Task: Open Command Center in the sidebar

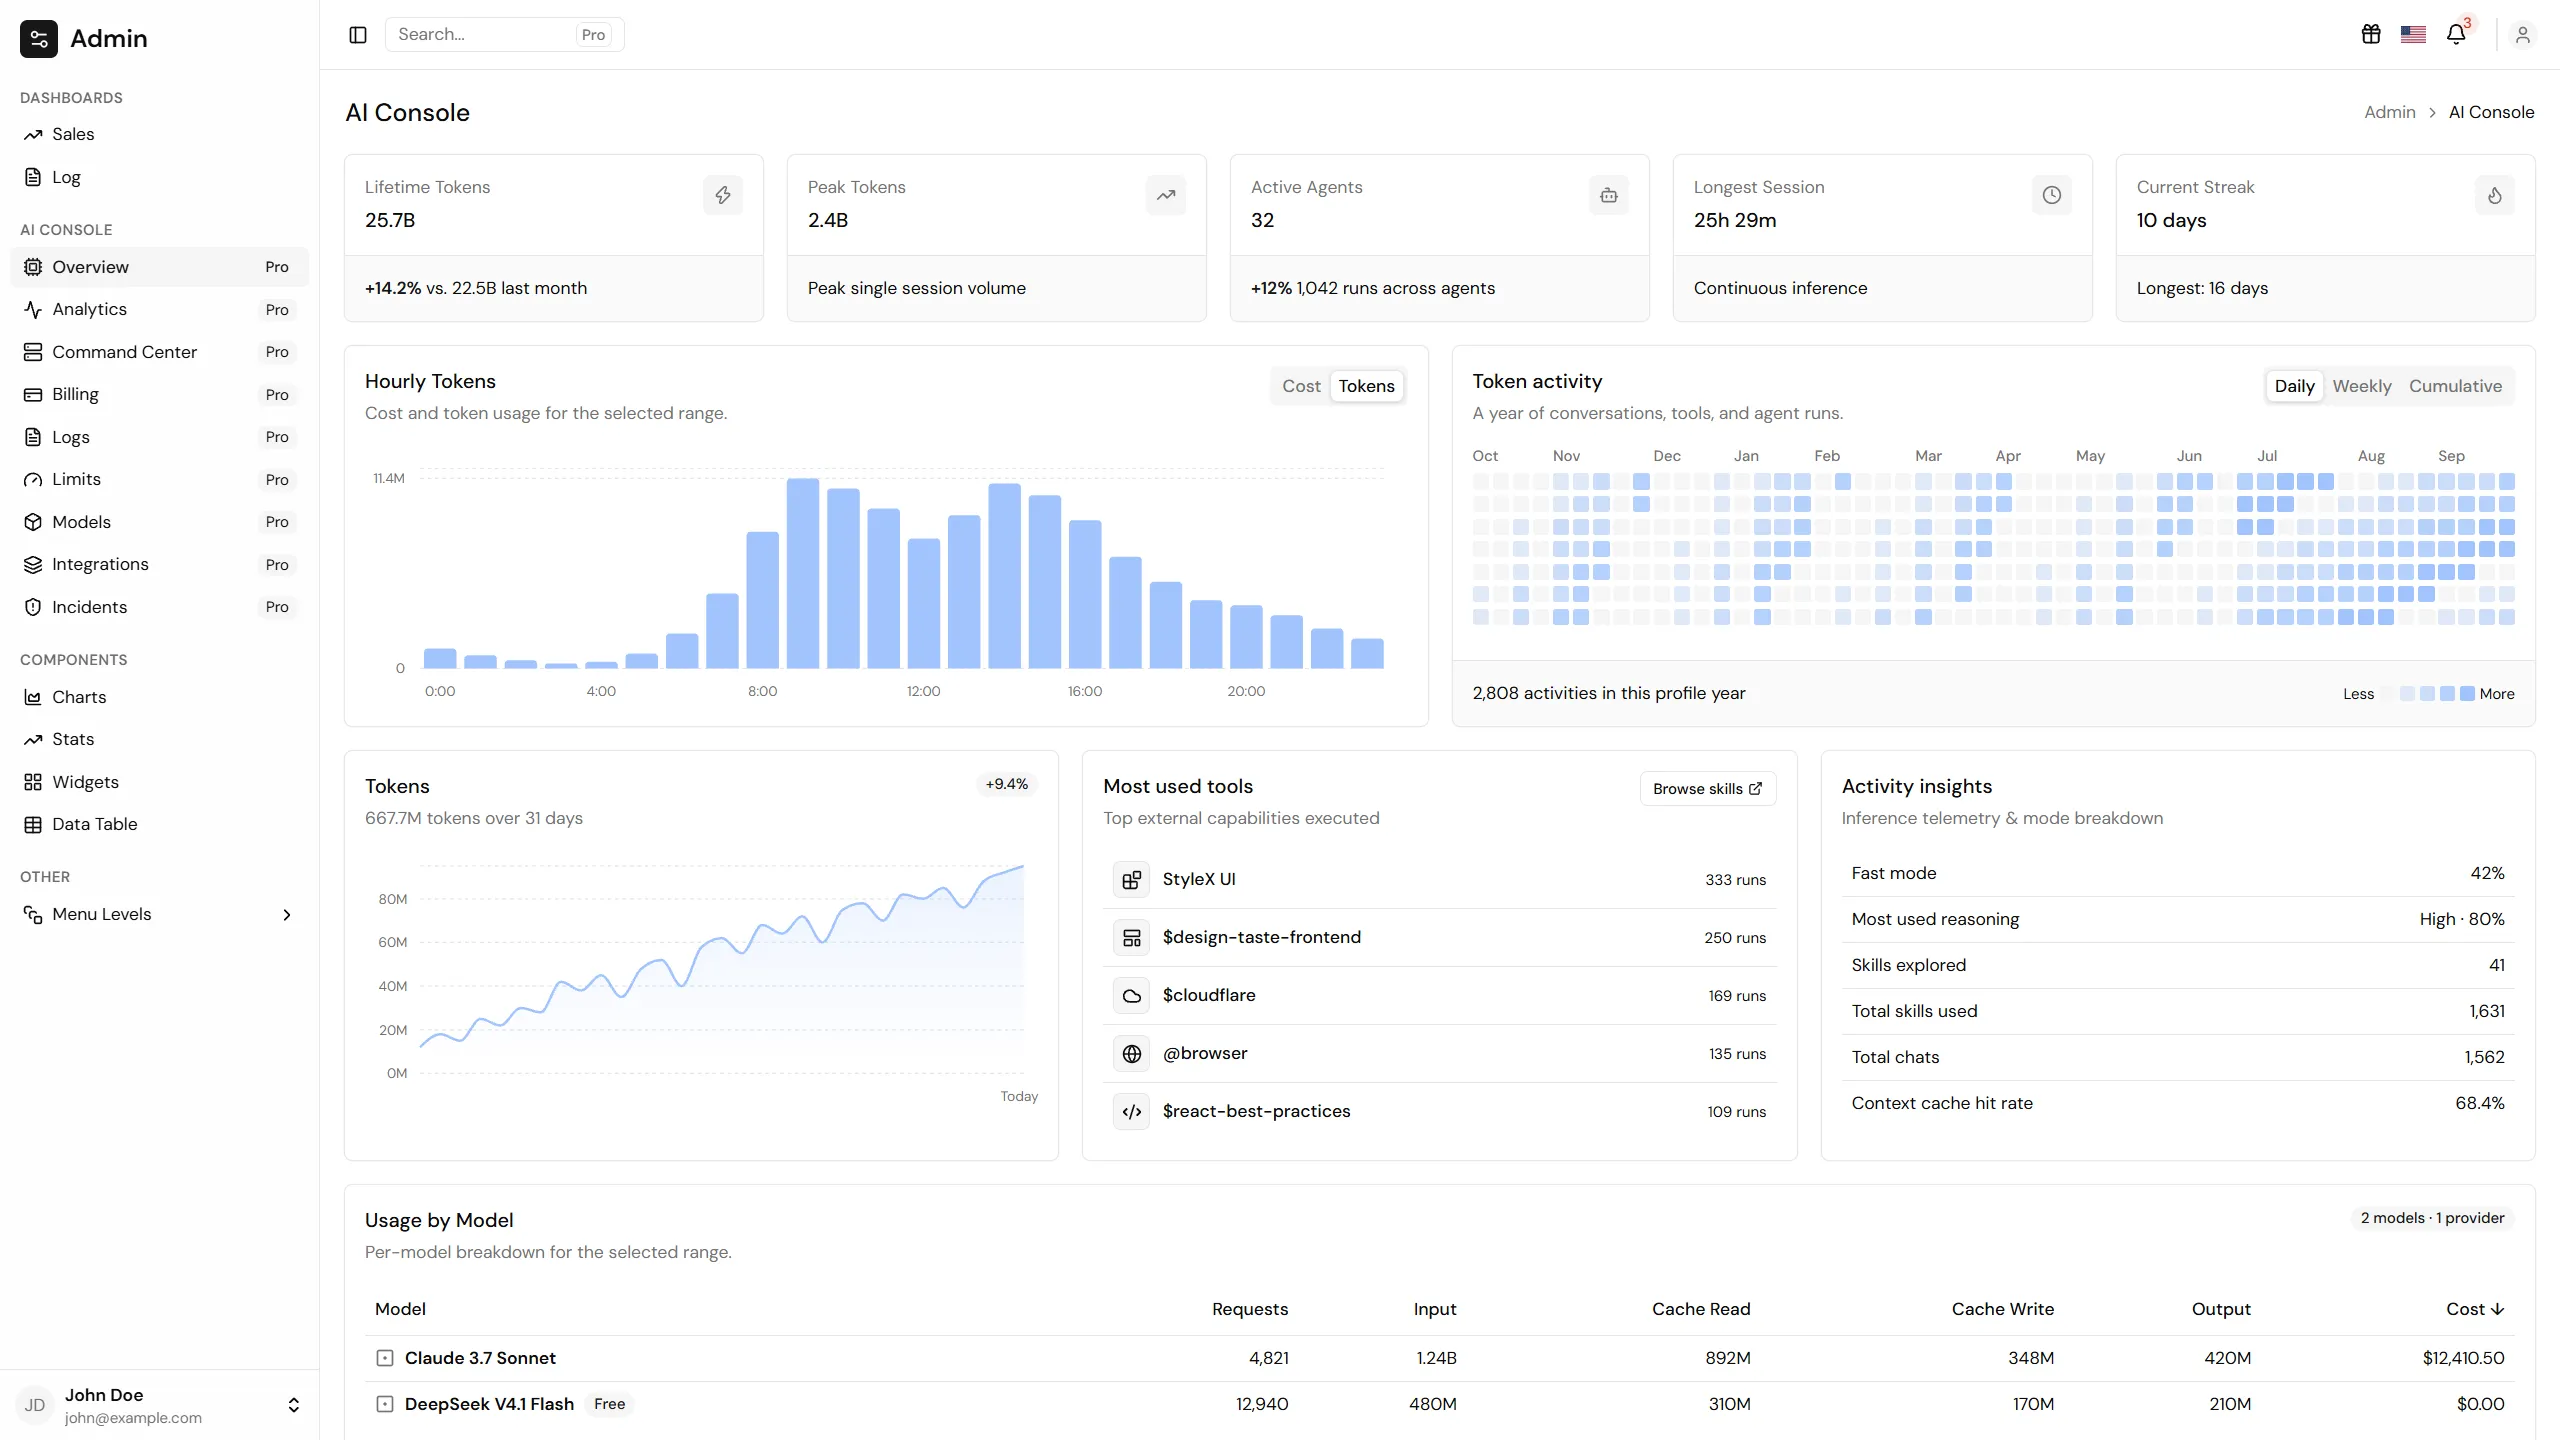Action: pyautogui.click(x=160, y=352)
